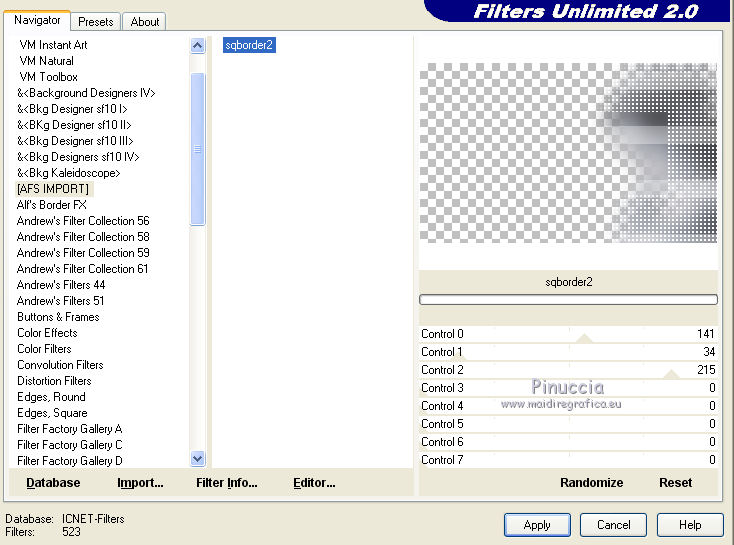Select &<BKg Designer sf10 II> category

[74, 125]
